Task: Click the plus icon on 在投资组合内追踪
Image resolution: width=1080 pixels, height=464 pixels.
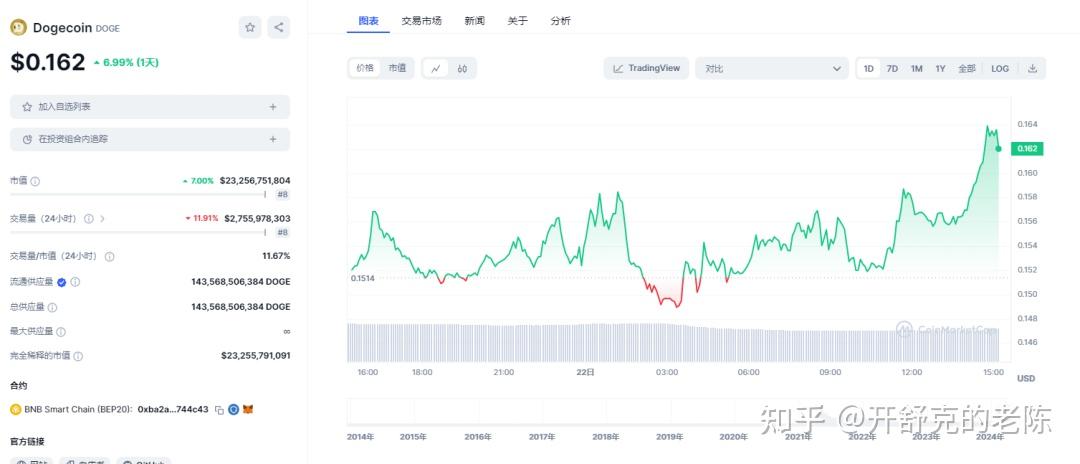Action: pyautogui.click(x=273, y=139)
